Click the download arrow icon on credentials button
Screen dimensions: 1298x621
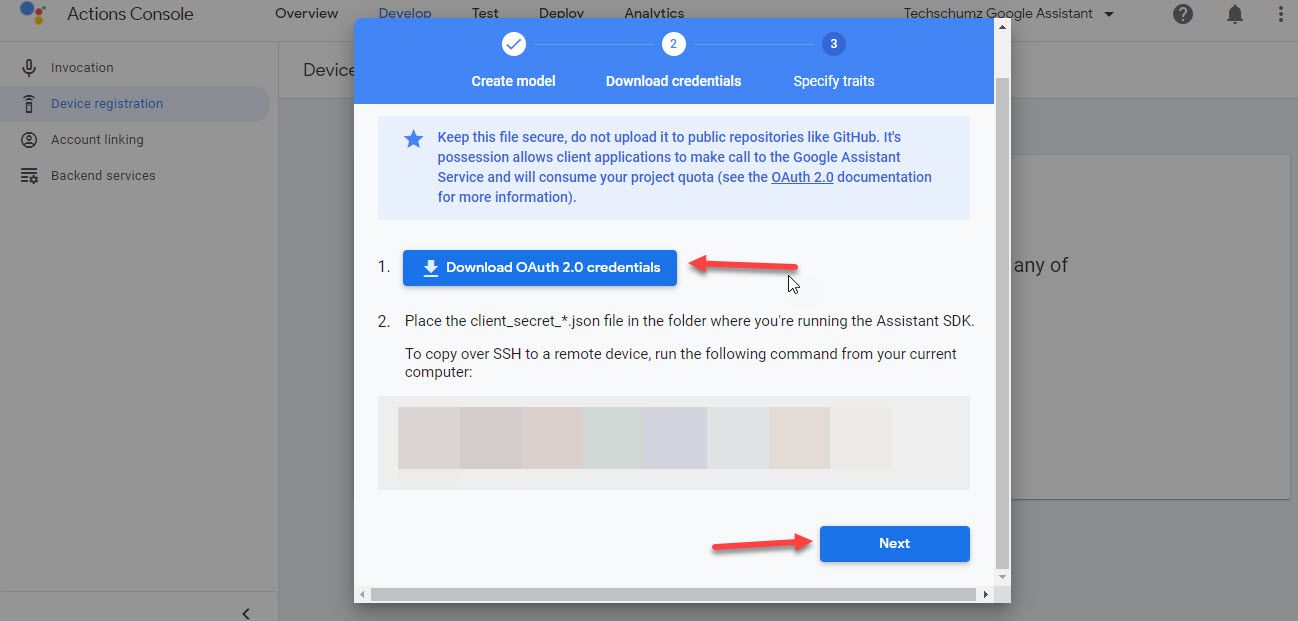[x=431, y=266]
